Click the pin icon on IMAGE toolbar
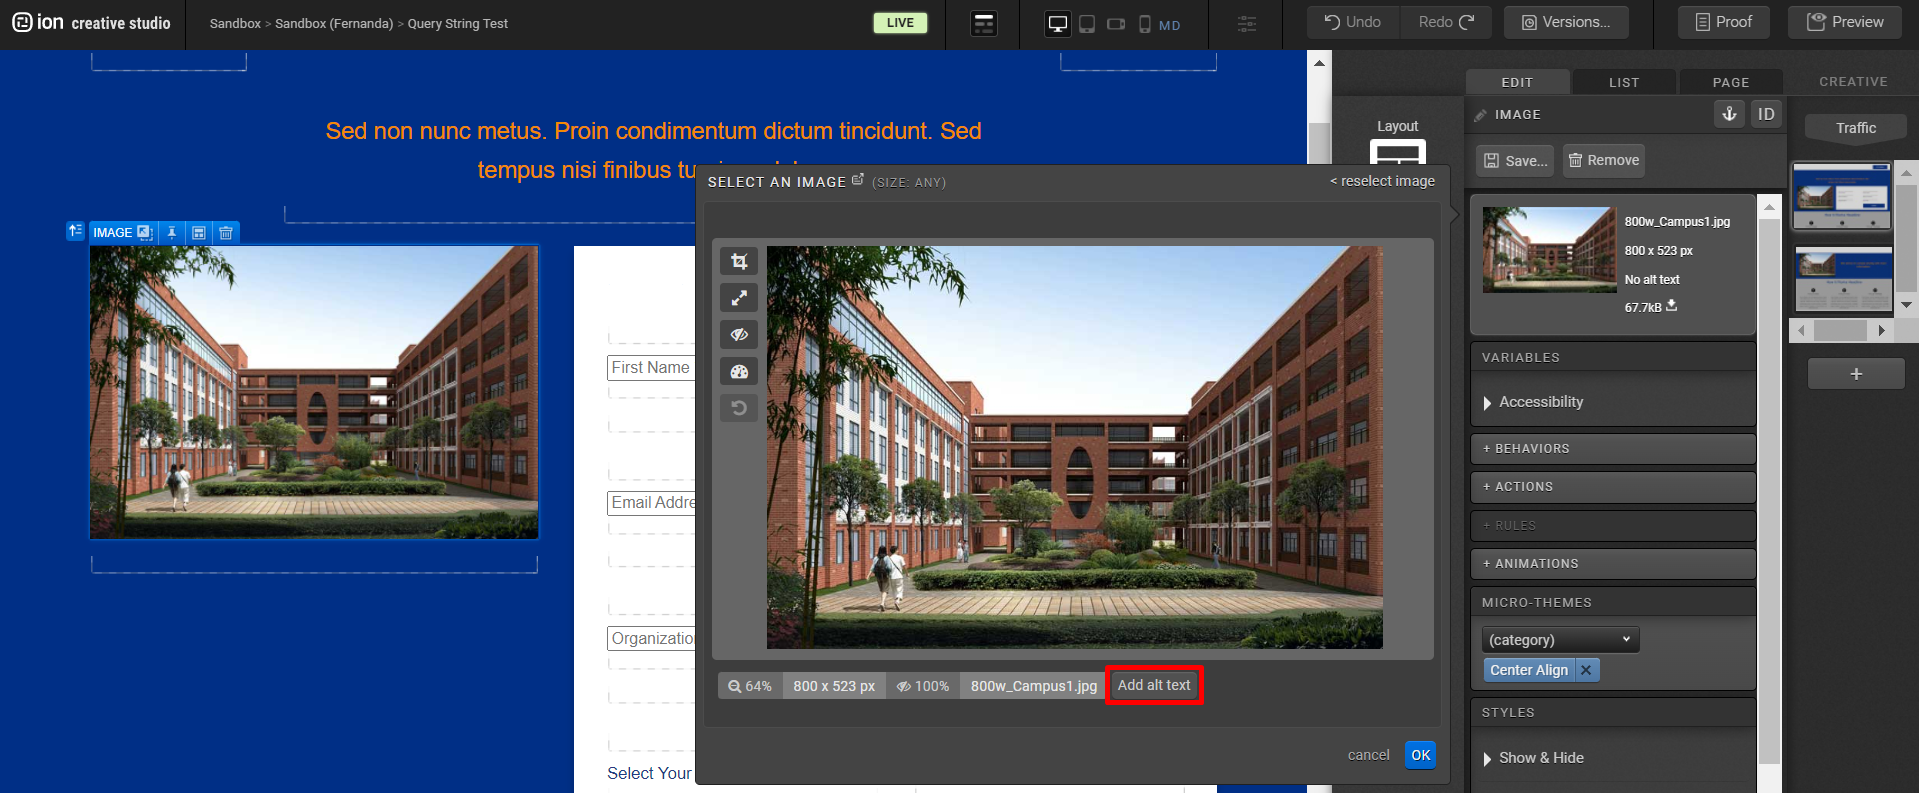 172,232
